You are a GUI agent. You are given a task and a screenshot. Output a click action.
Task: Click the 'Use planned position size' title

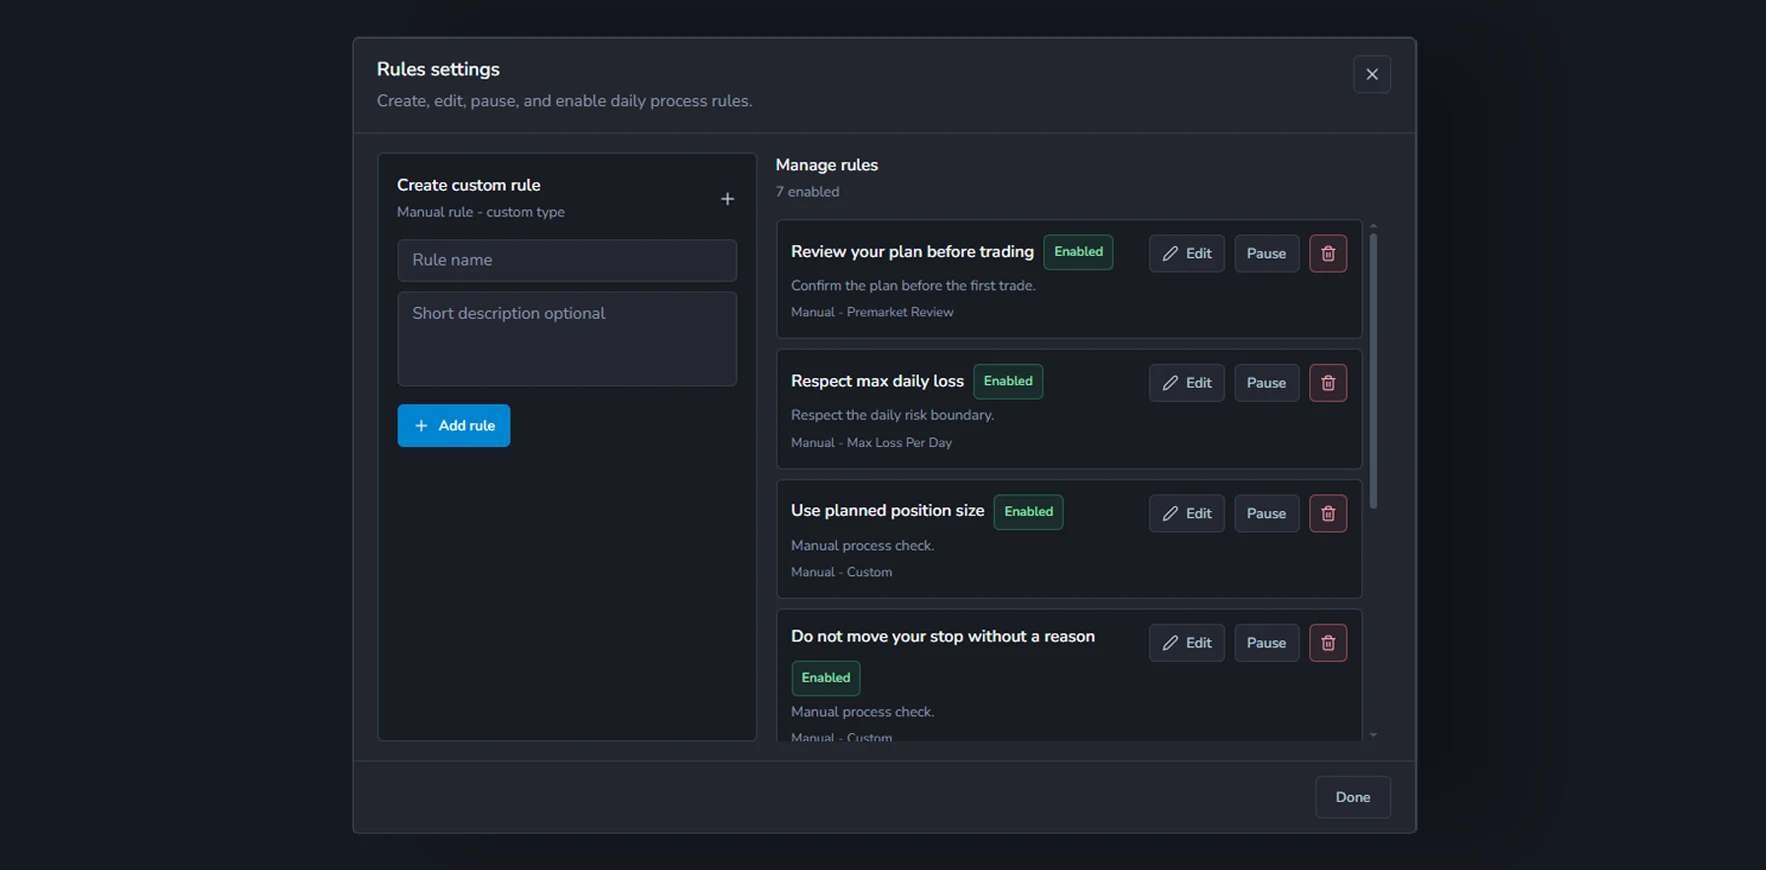887,511
